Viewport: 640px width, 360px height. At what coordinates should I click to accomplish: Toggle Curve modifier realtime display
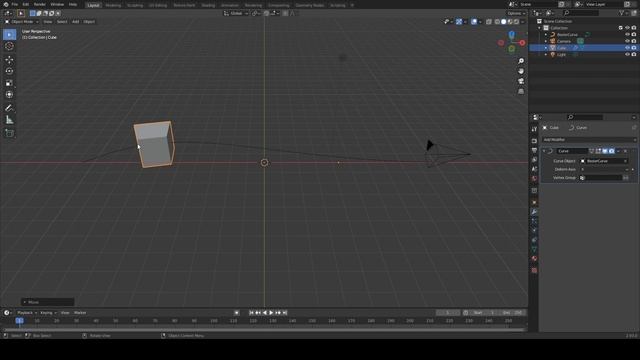[605, 151]
